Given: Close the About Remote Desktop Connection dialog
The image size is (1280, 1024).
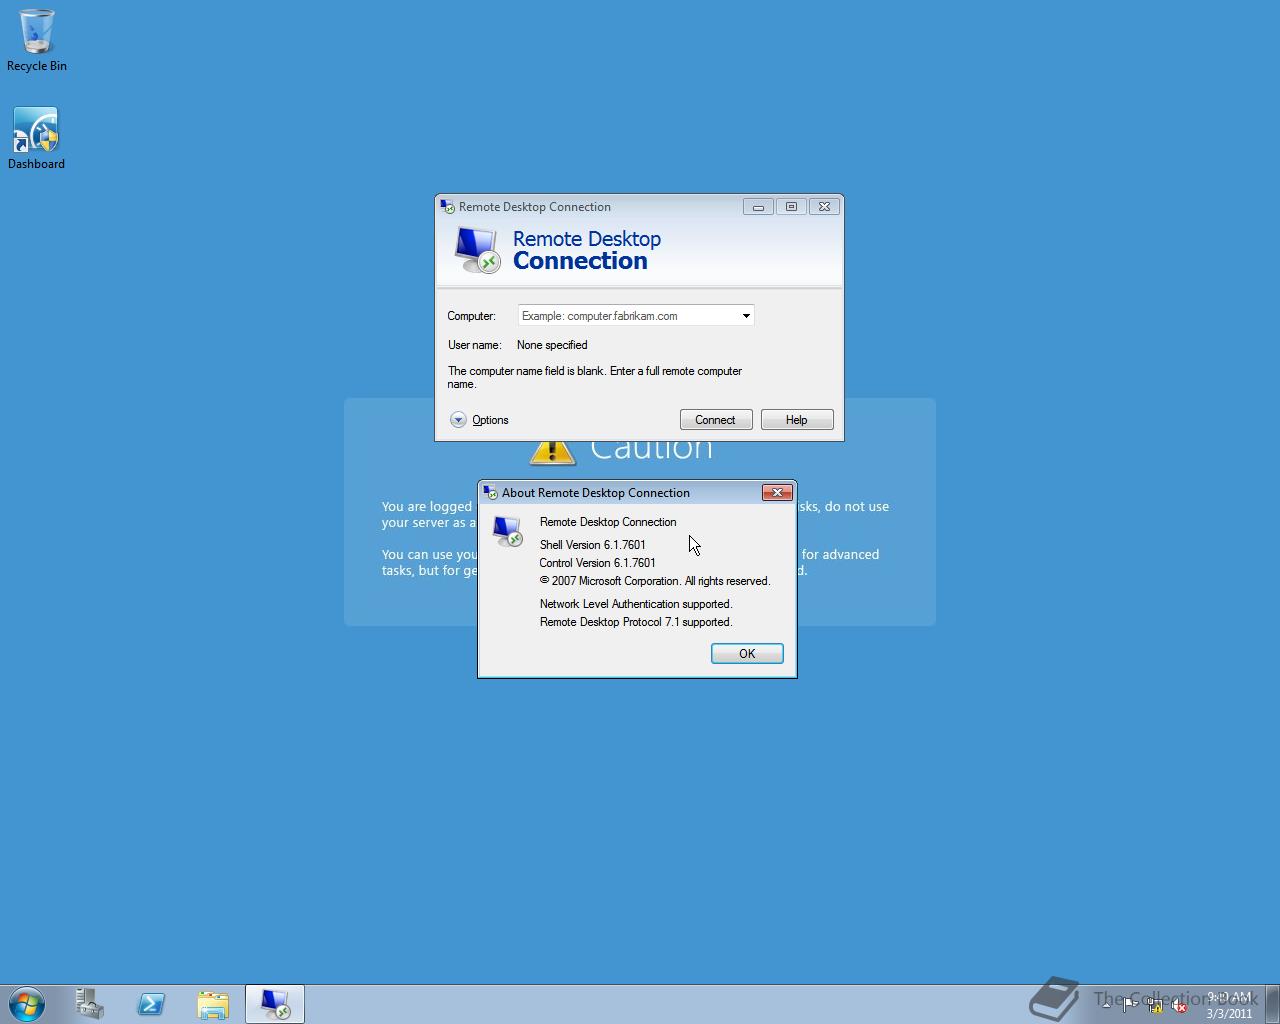Looking at the screenshot, I should [x=777, y=492].
